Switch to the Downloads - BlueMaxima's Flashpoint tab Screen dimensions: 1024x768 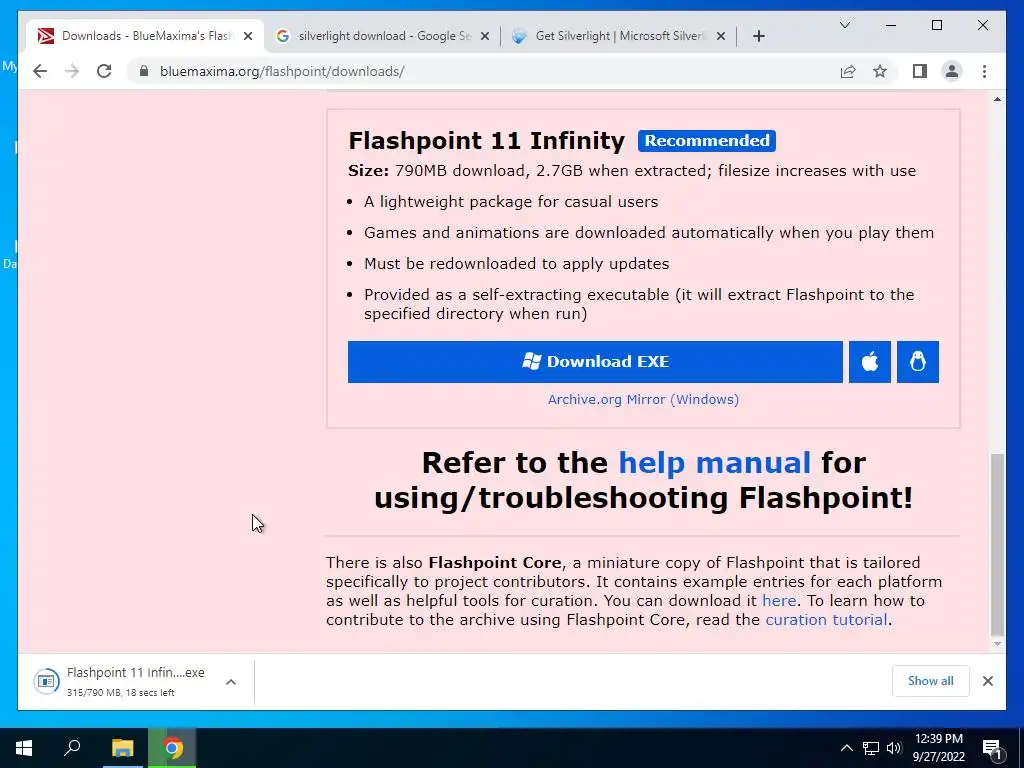[x=145, y=36]
